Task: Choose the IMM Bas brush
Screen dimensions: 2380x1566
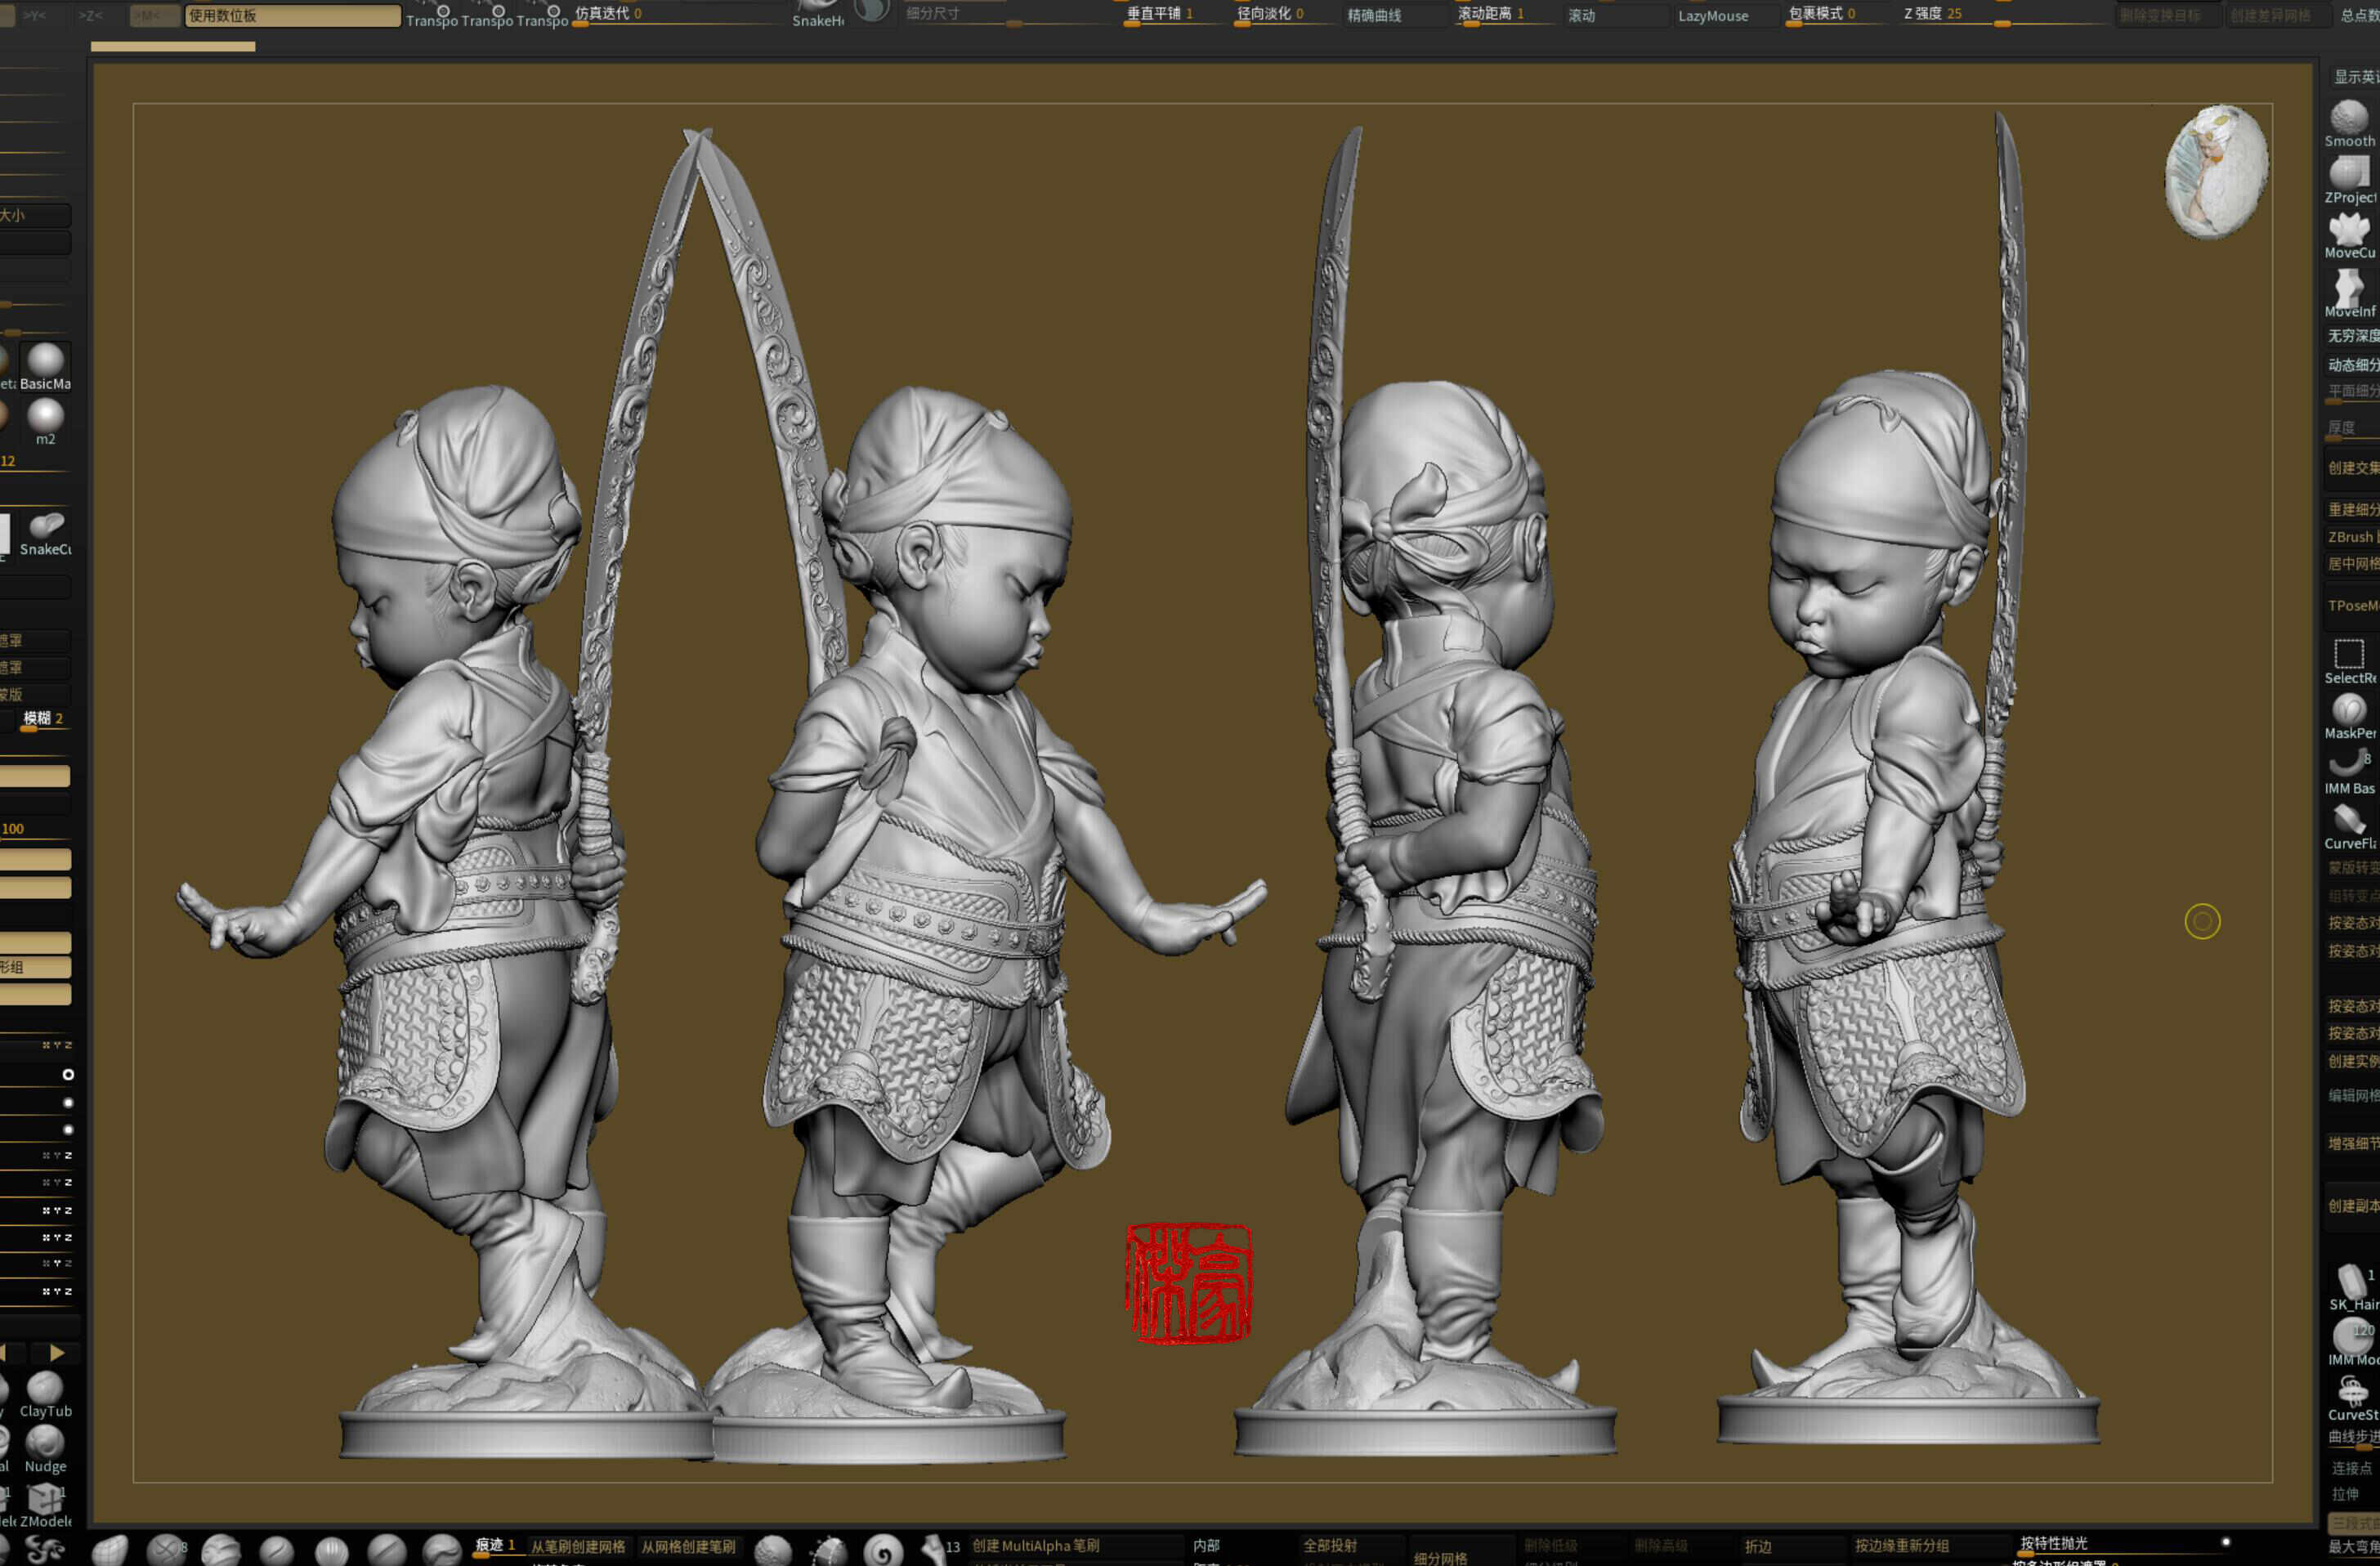Action: click(2349, 771)
